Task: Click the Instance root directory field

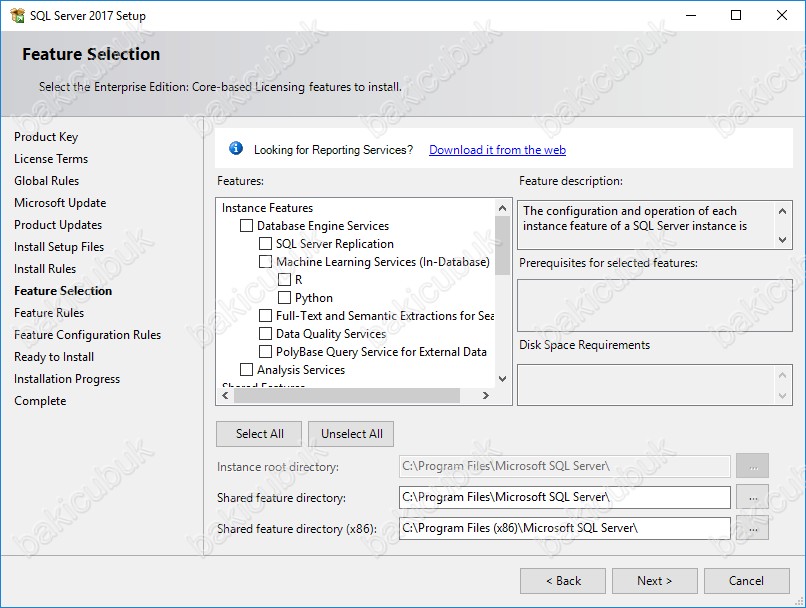Action: (x=564, y=466)
